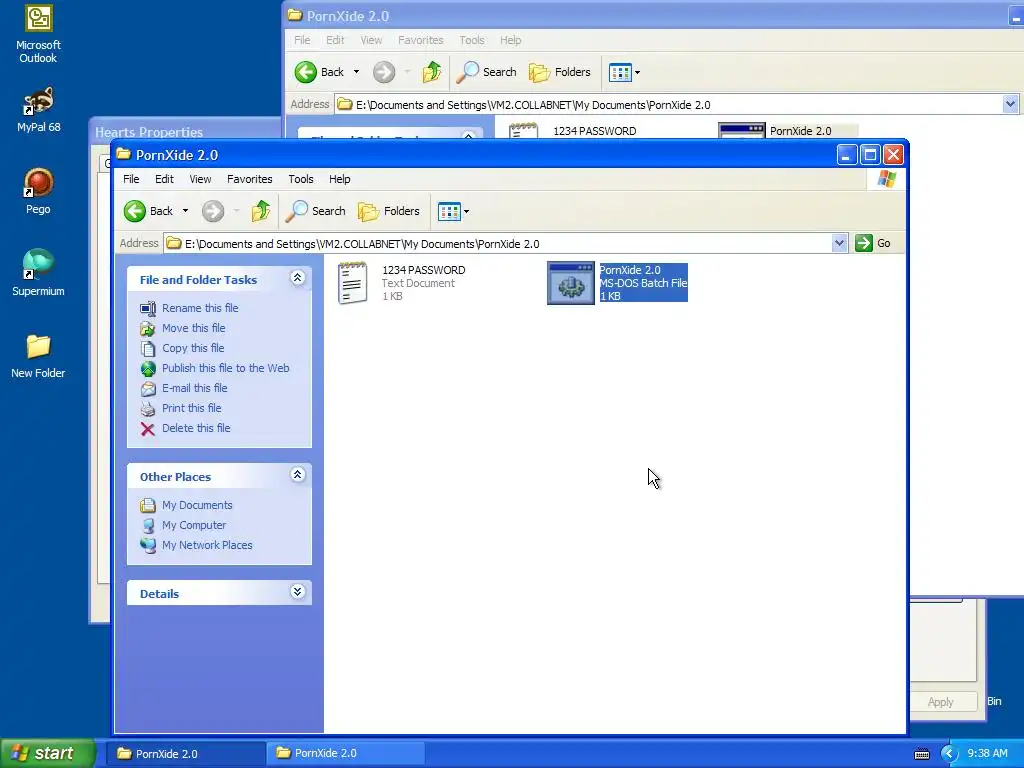Open the File menu in front window
This screenshot has width=1024, height=768.
(x=131, y=179)
